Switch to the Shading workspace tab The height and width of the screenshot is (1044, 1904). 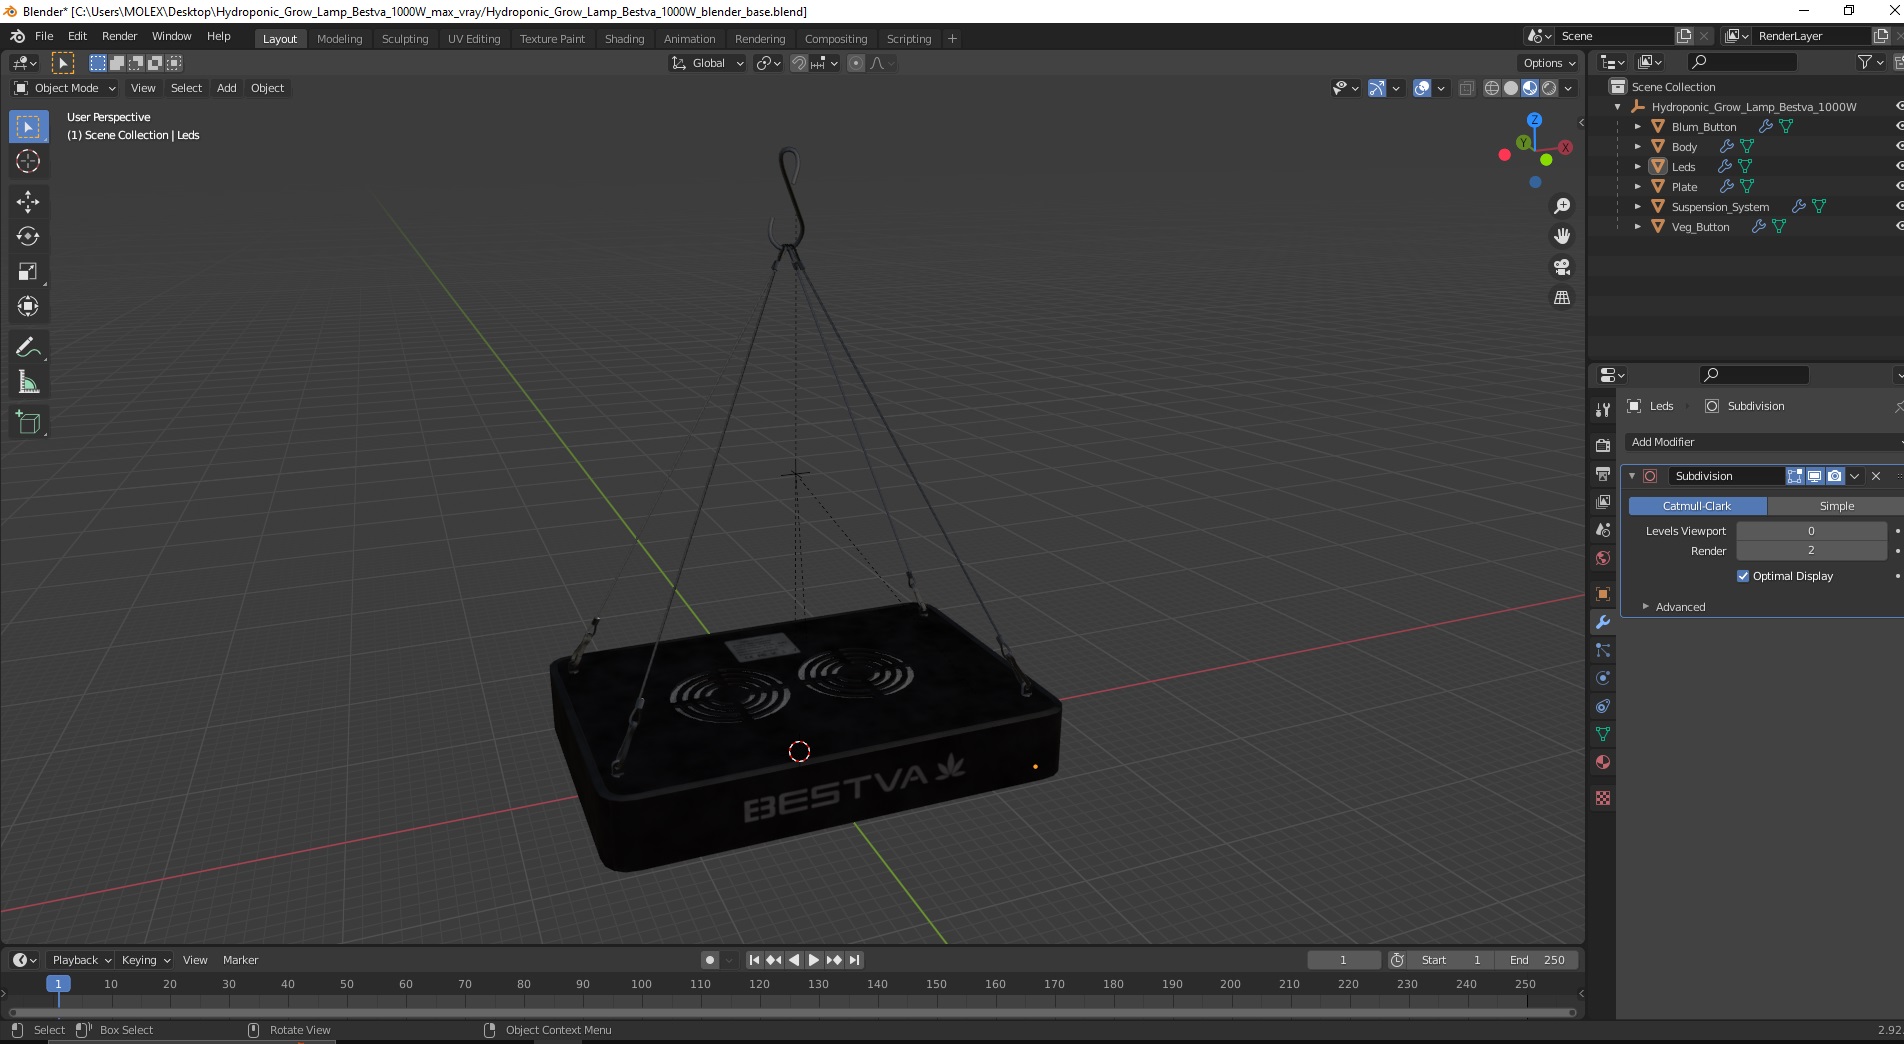coord(624,39)
